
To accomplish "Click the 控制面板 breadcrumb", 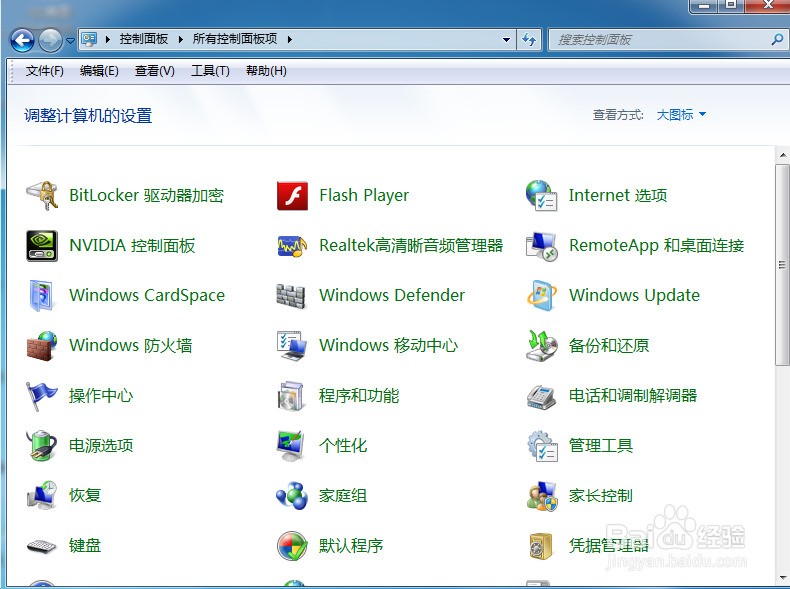I will point(144,39).
